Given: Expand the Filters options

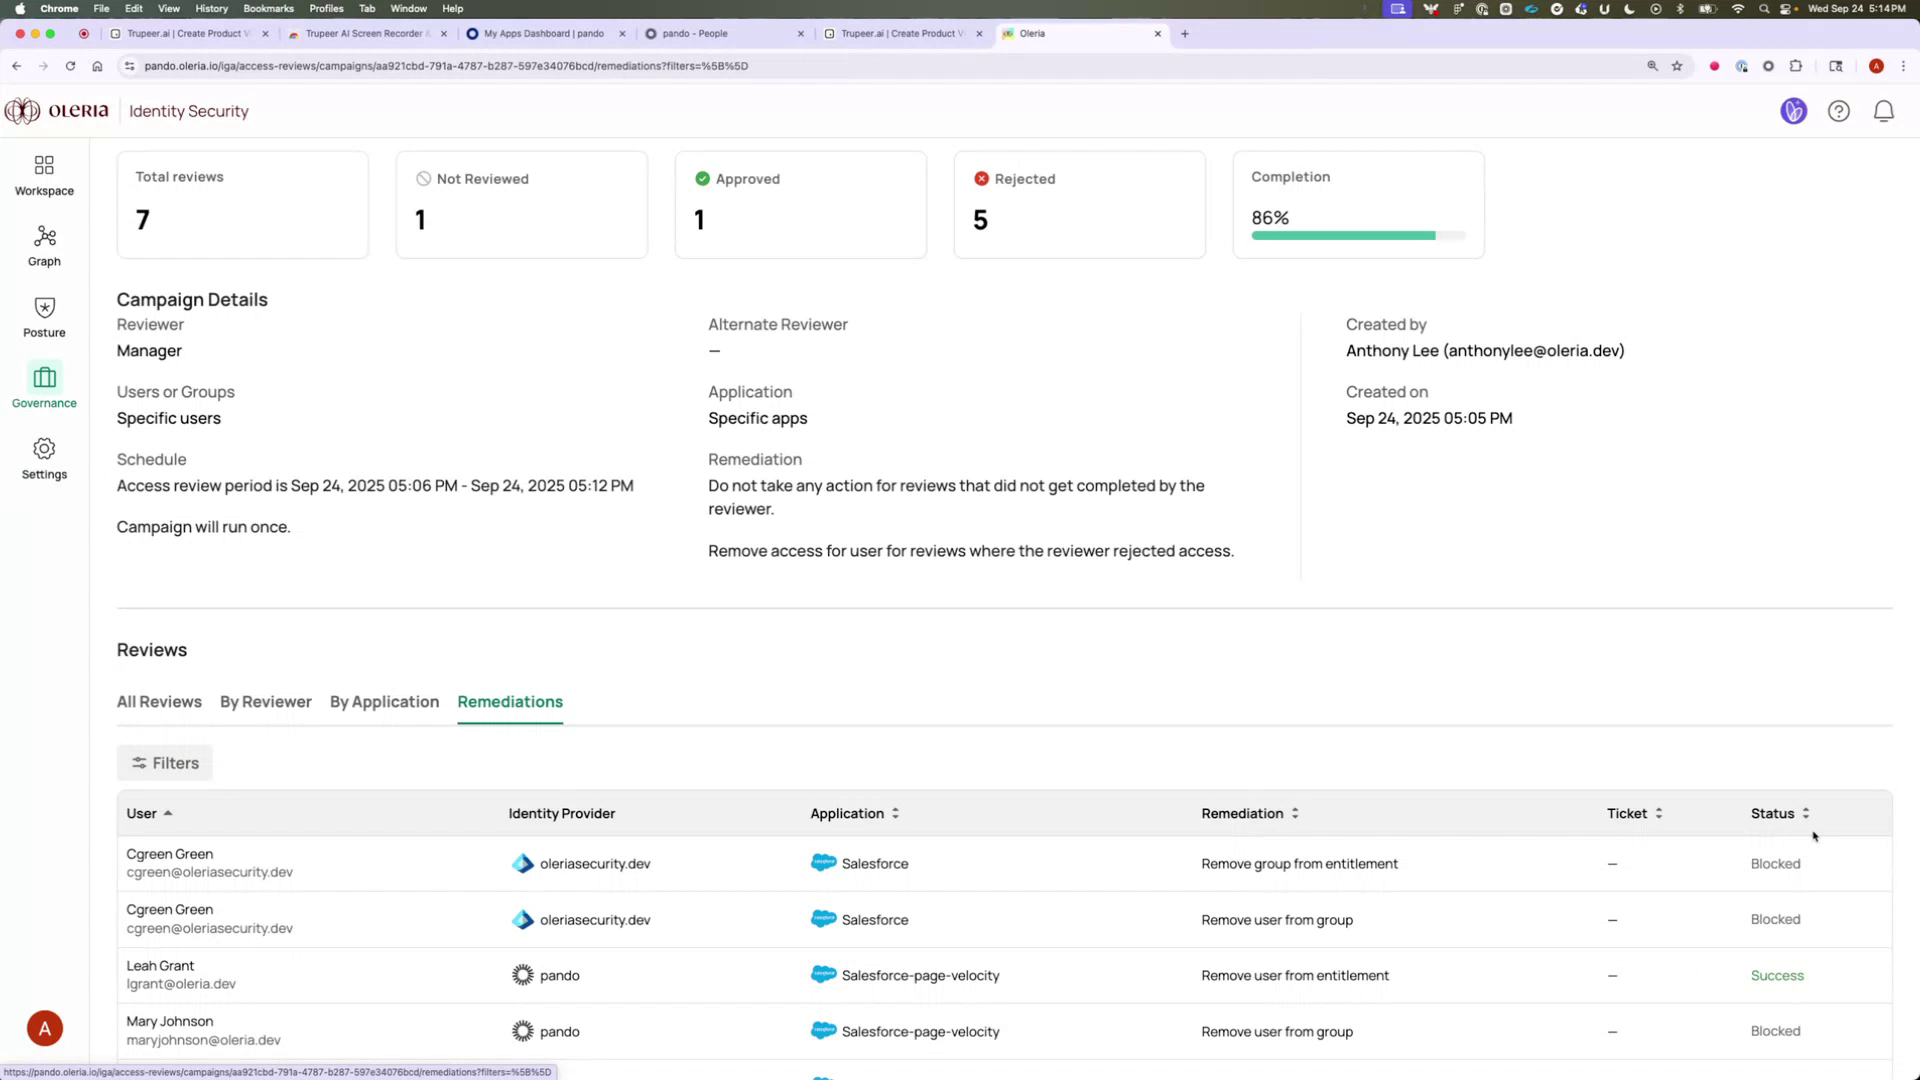Looking at the screenshot, I should click(x=164, y=762).
